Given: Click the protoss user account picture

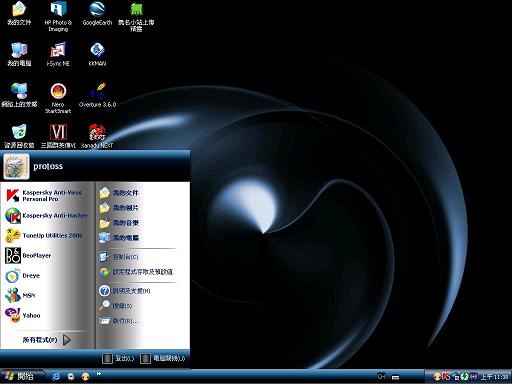Looking at the screenshot, I should click(16, 166).
